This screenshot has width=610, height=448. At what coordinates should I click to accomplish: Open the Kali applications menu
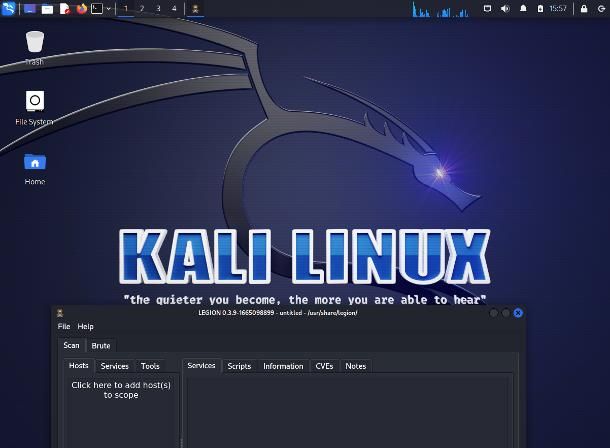(9, 8)
